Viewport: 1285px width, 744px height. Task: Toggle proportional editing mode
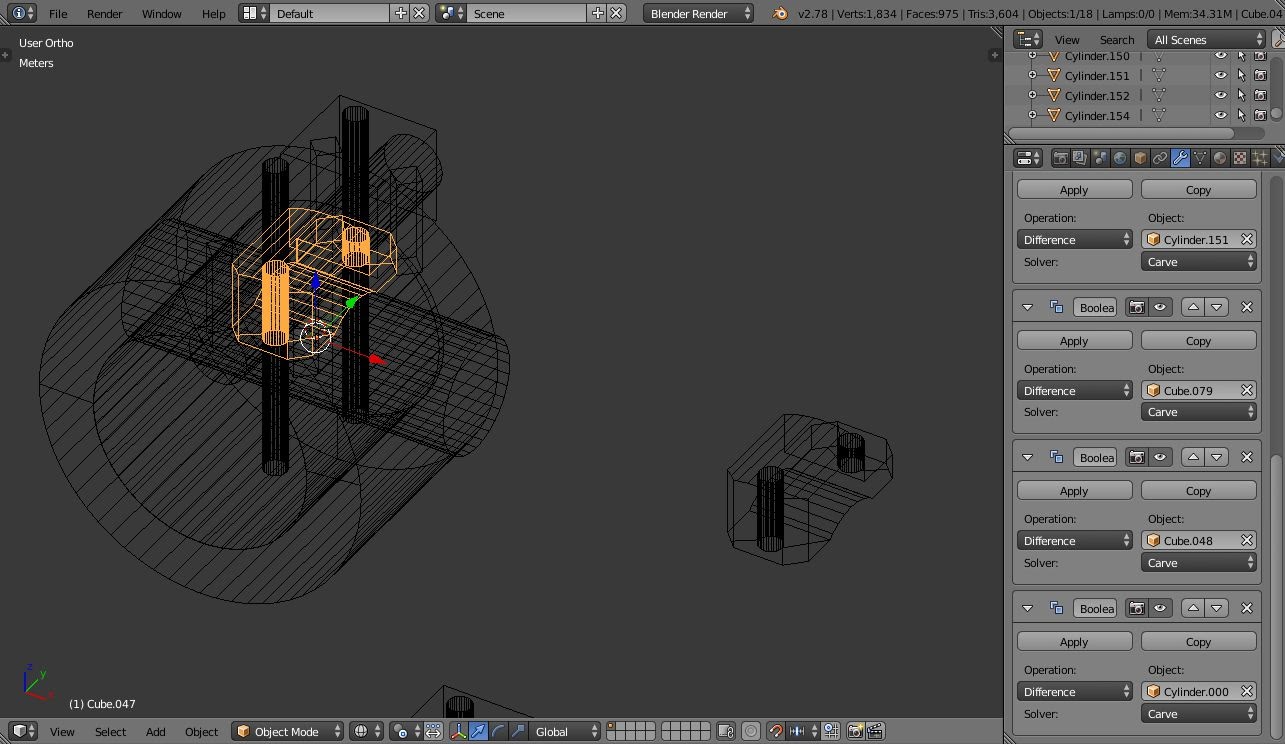tap(751, 731)
